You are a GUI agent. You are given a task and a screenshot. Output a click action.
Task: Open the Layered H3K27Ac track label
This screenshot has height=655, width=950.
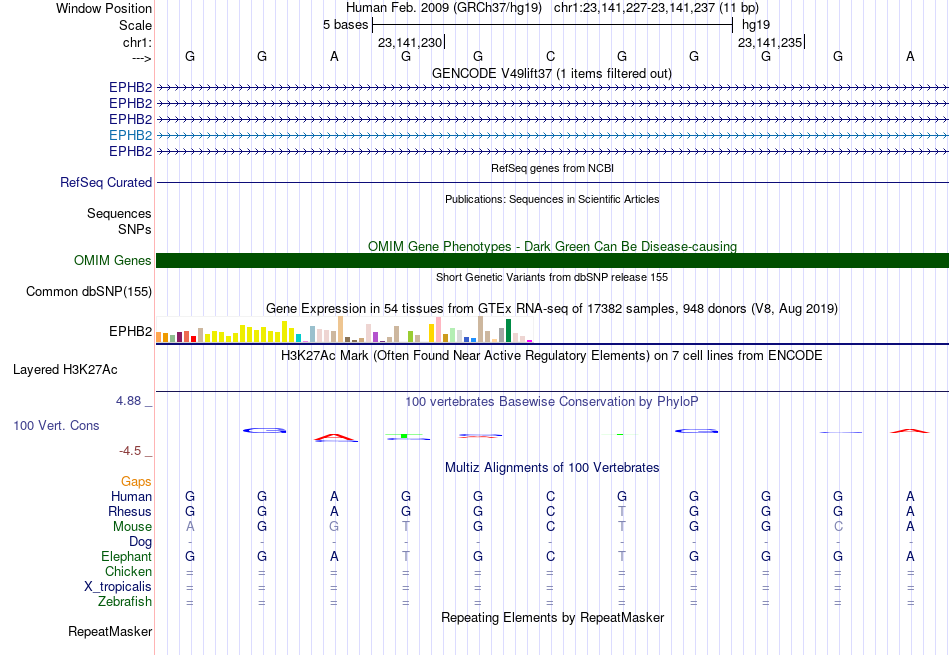[x=65, y=370]
